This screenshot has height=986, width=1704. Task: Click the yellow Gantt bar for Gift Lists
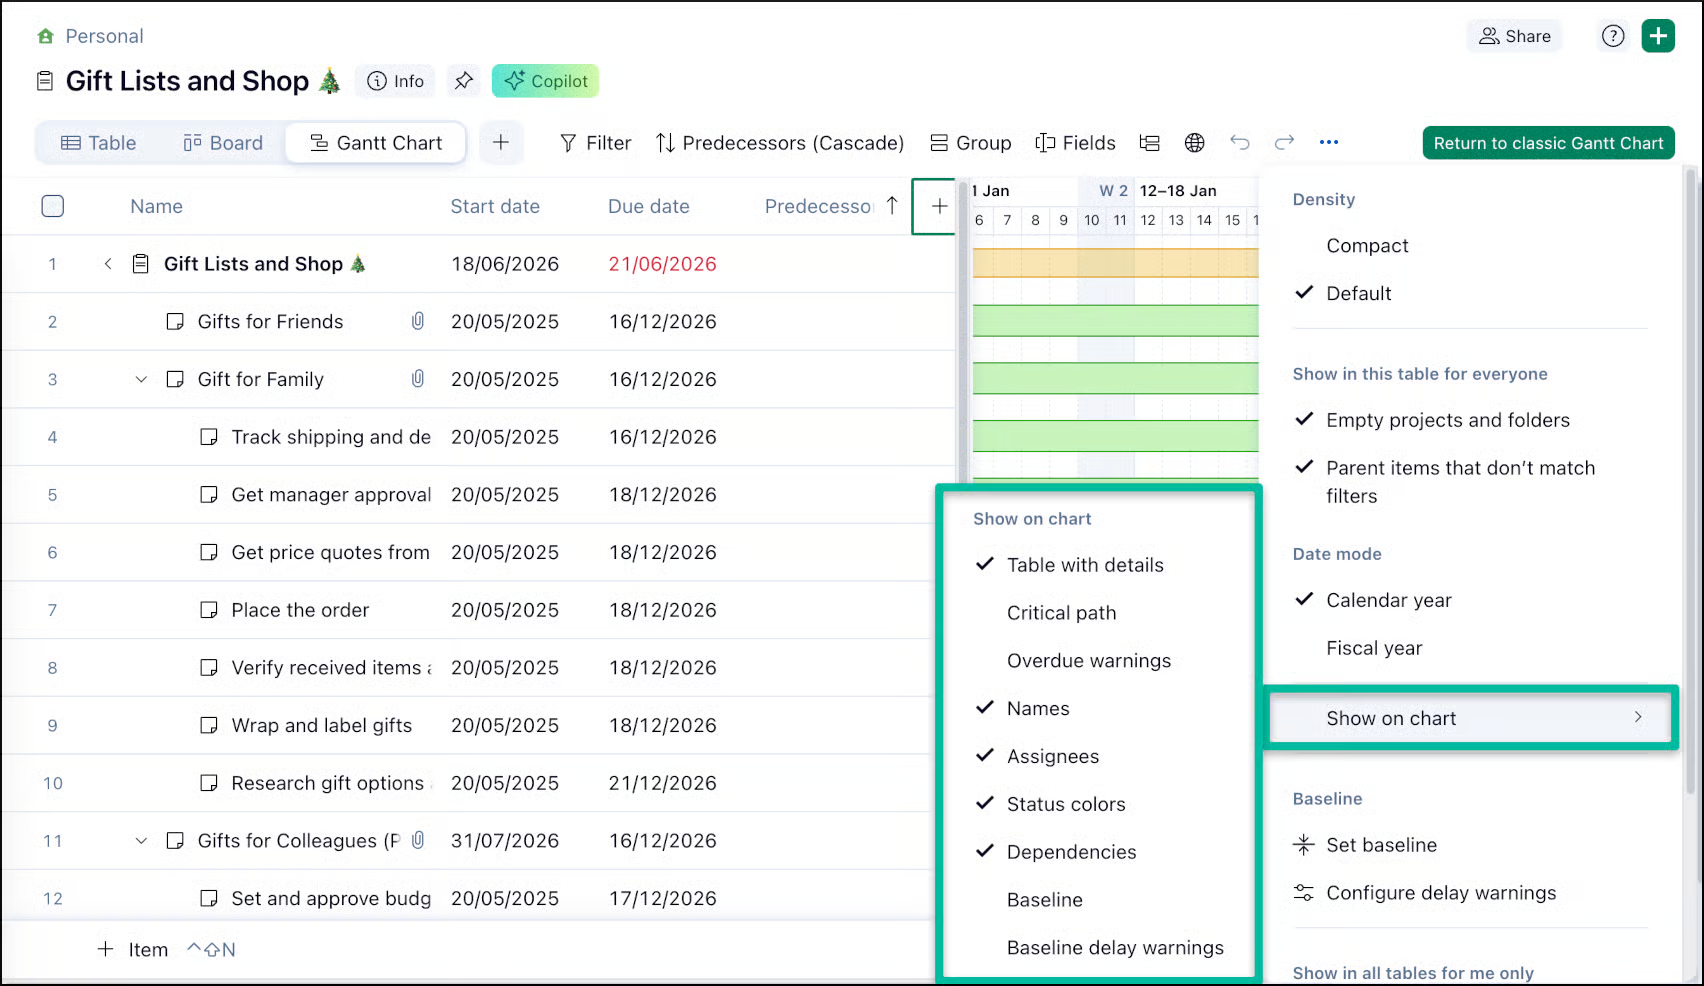(1115, 263)
